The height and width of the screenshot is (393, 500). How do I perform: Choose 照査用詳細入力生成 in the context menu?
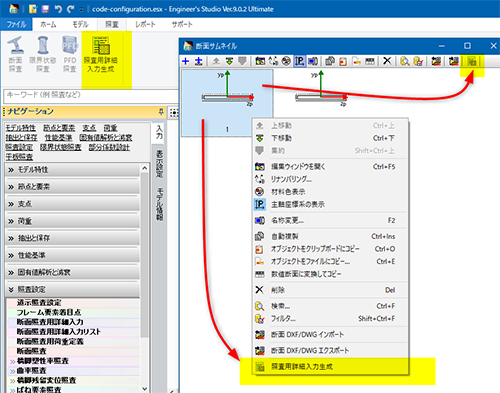click(330, 367)
